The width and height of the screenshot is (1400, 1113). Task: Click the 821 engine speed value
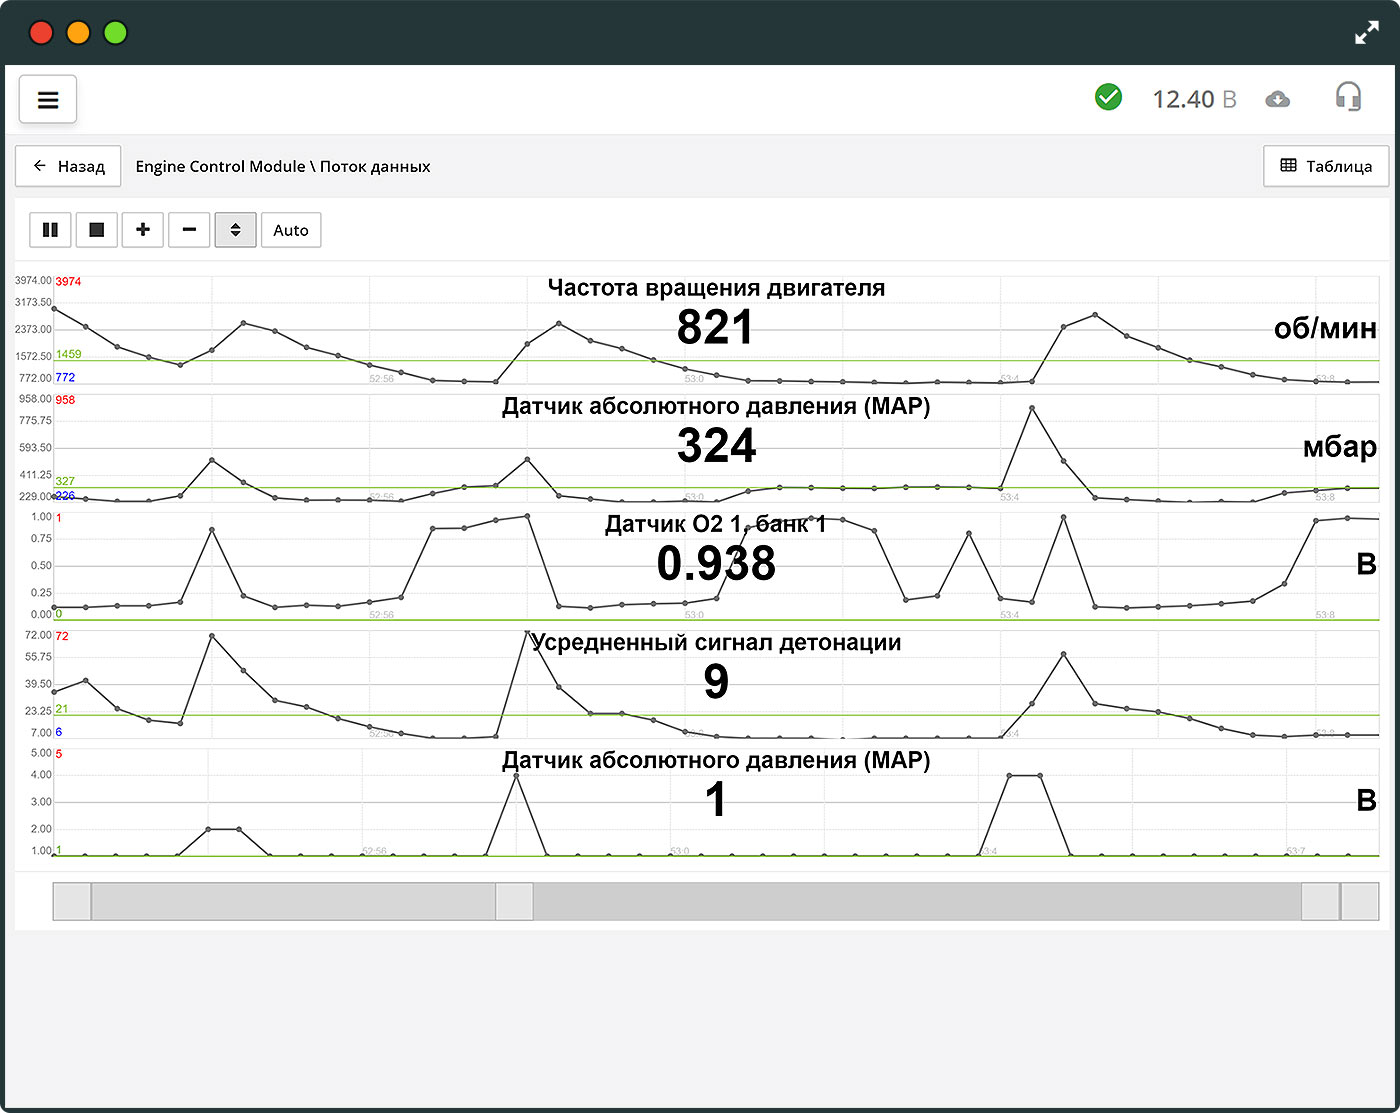click(715, 327)
